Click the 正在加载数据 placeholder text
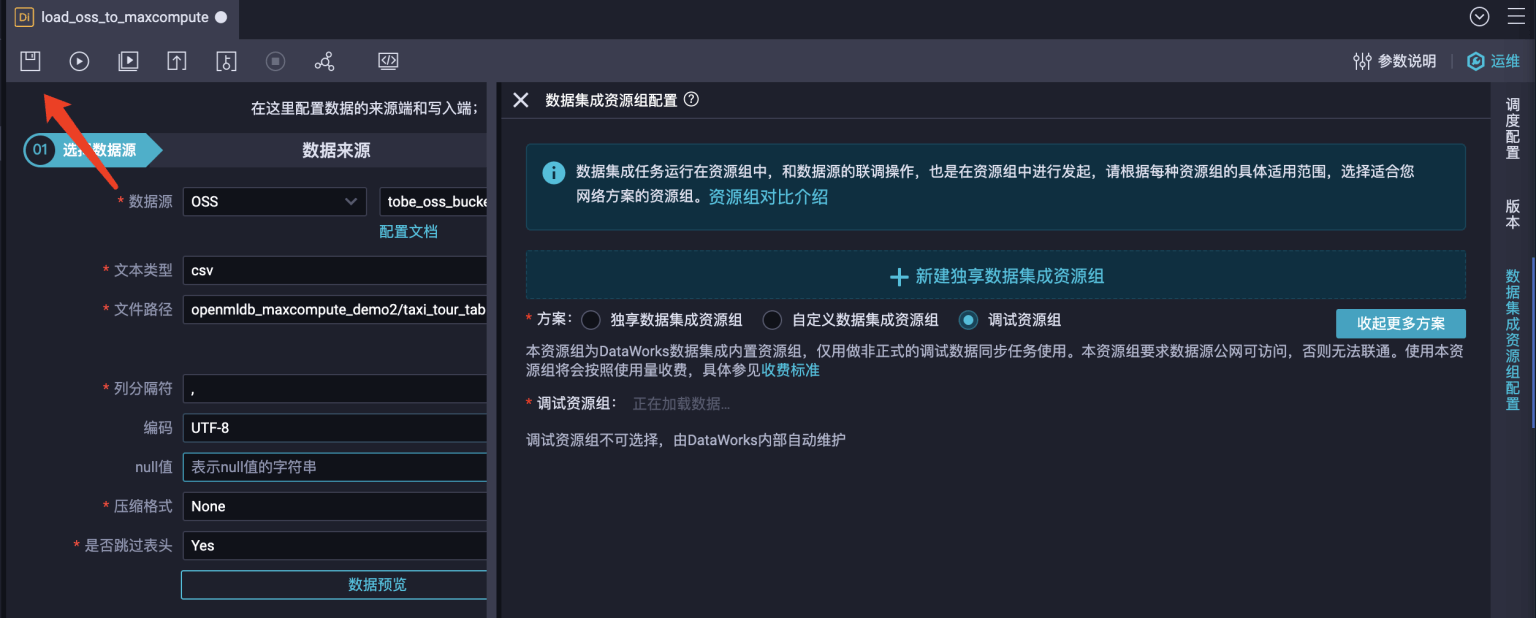 click(x=681, y=404)
